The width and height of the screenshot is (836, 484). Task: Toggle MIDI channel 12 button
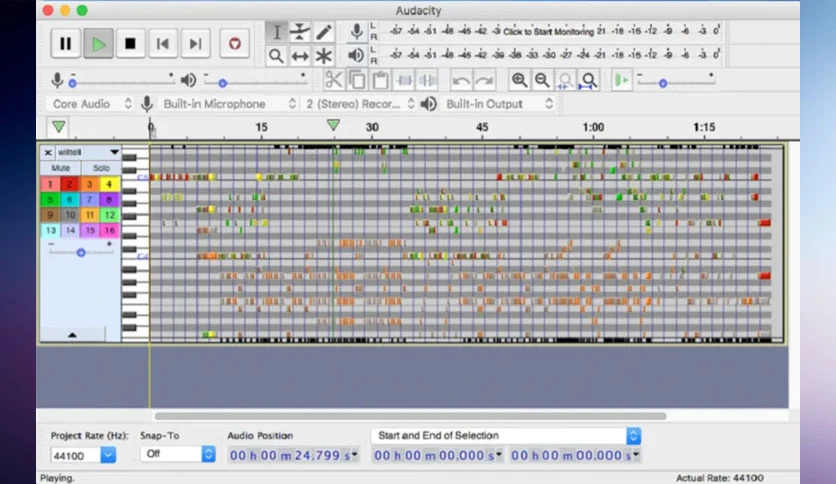[109, 215]
